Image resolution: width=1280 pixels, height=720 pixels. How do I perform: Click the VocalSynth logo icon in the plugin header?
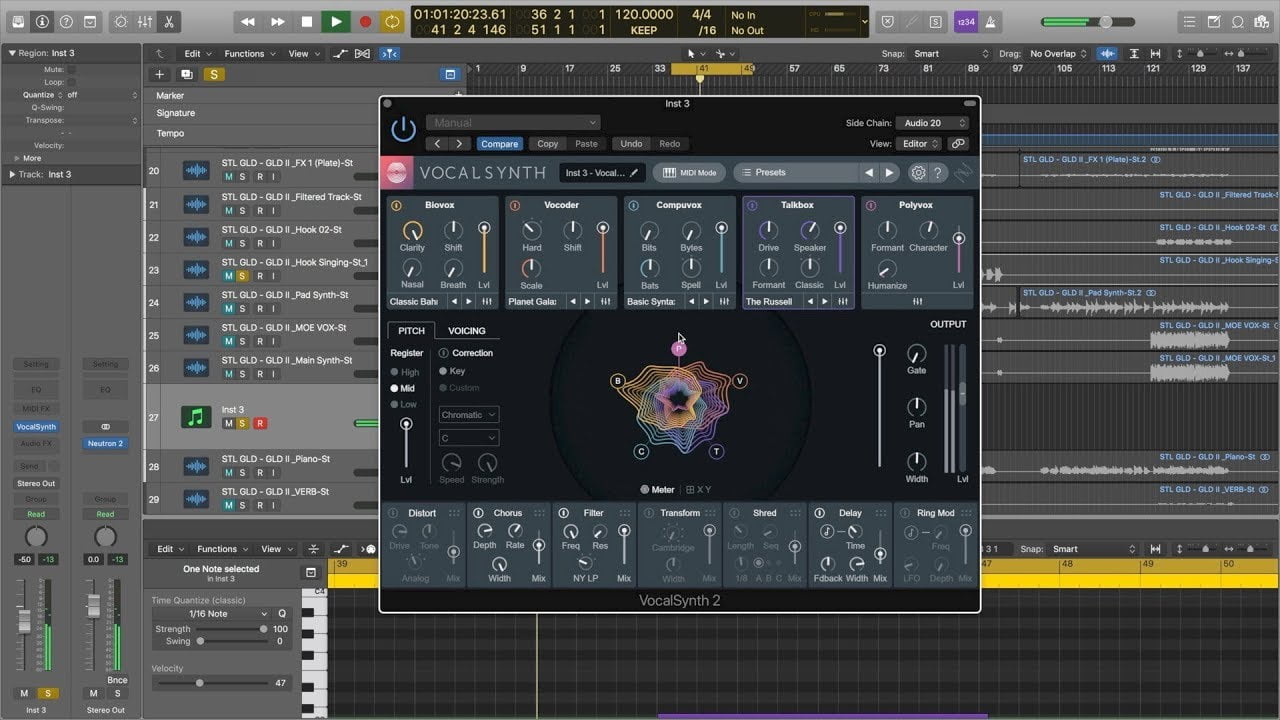[399, 172]
